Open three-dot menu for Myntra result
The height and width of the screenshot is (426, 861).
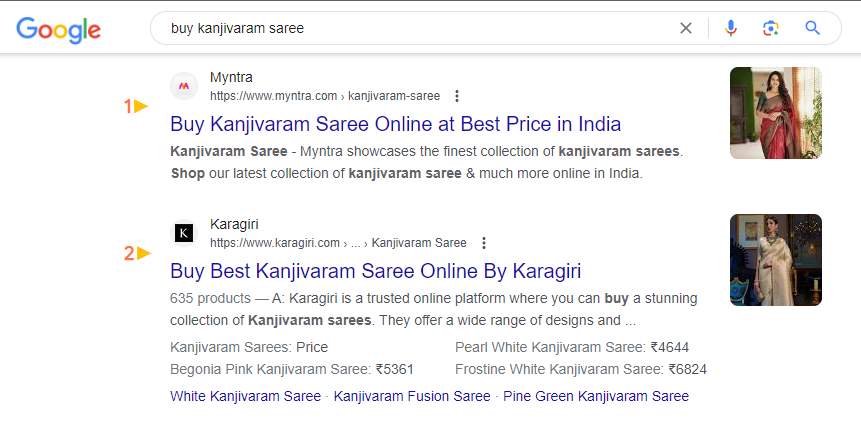(x=457, y=97)
